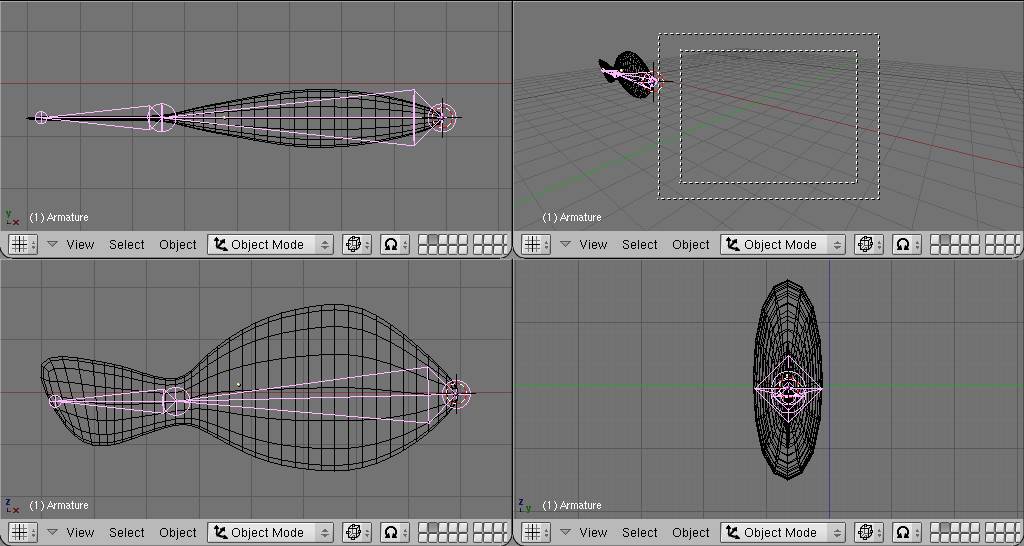Open window type selector in perspective viewport header
1024x546 pixels.
click(x=536, y=244)
